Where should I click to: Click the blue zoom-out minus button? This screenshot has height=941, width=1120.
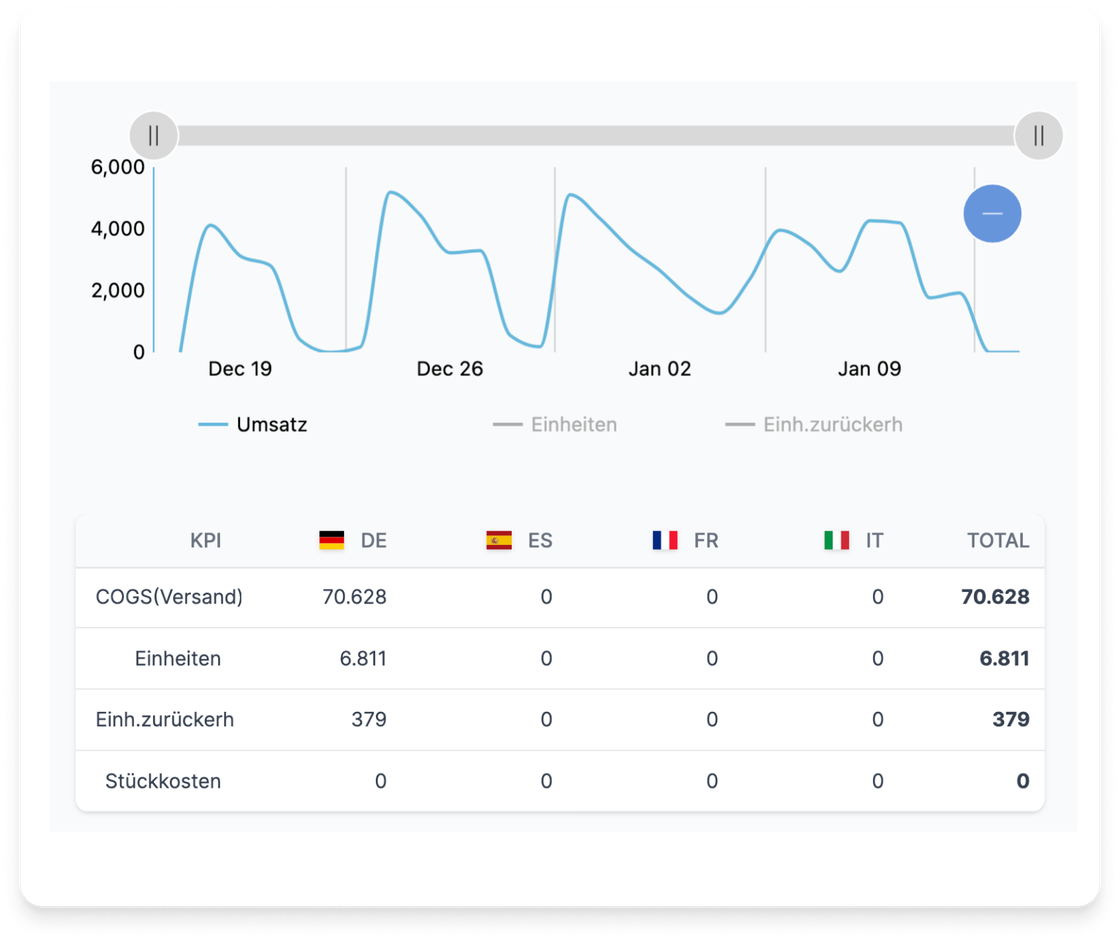(x=992, y=214)
